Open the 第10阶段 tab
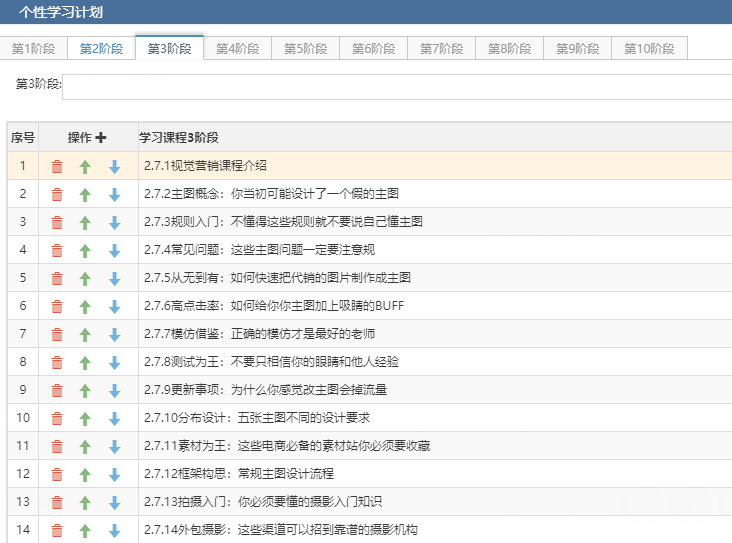Viewport: 732px width, 543px height. [649, 49]
